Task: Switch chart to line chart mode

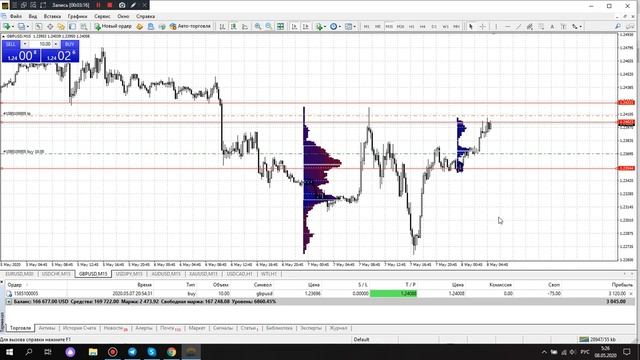Action: (x=245, y=27)
